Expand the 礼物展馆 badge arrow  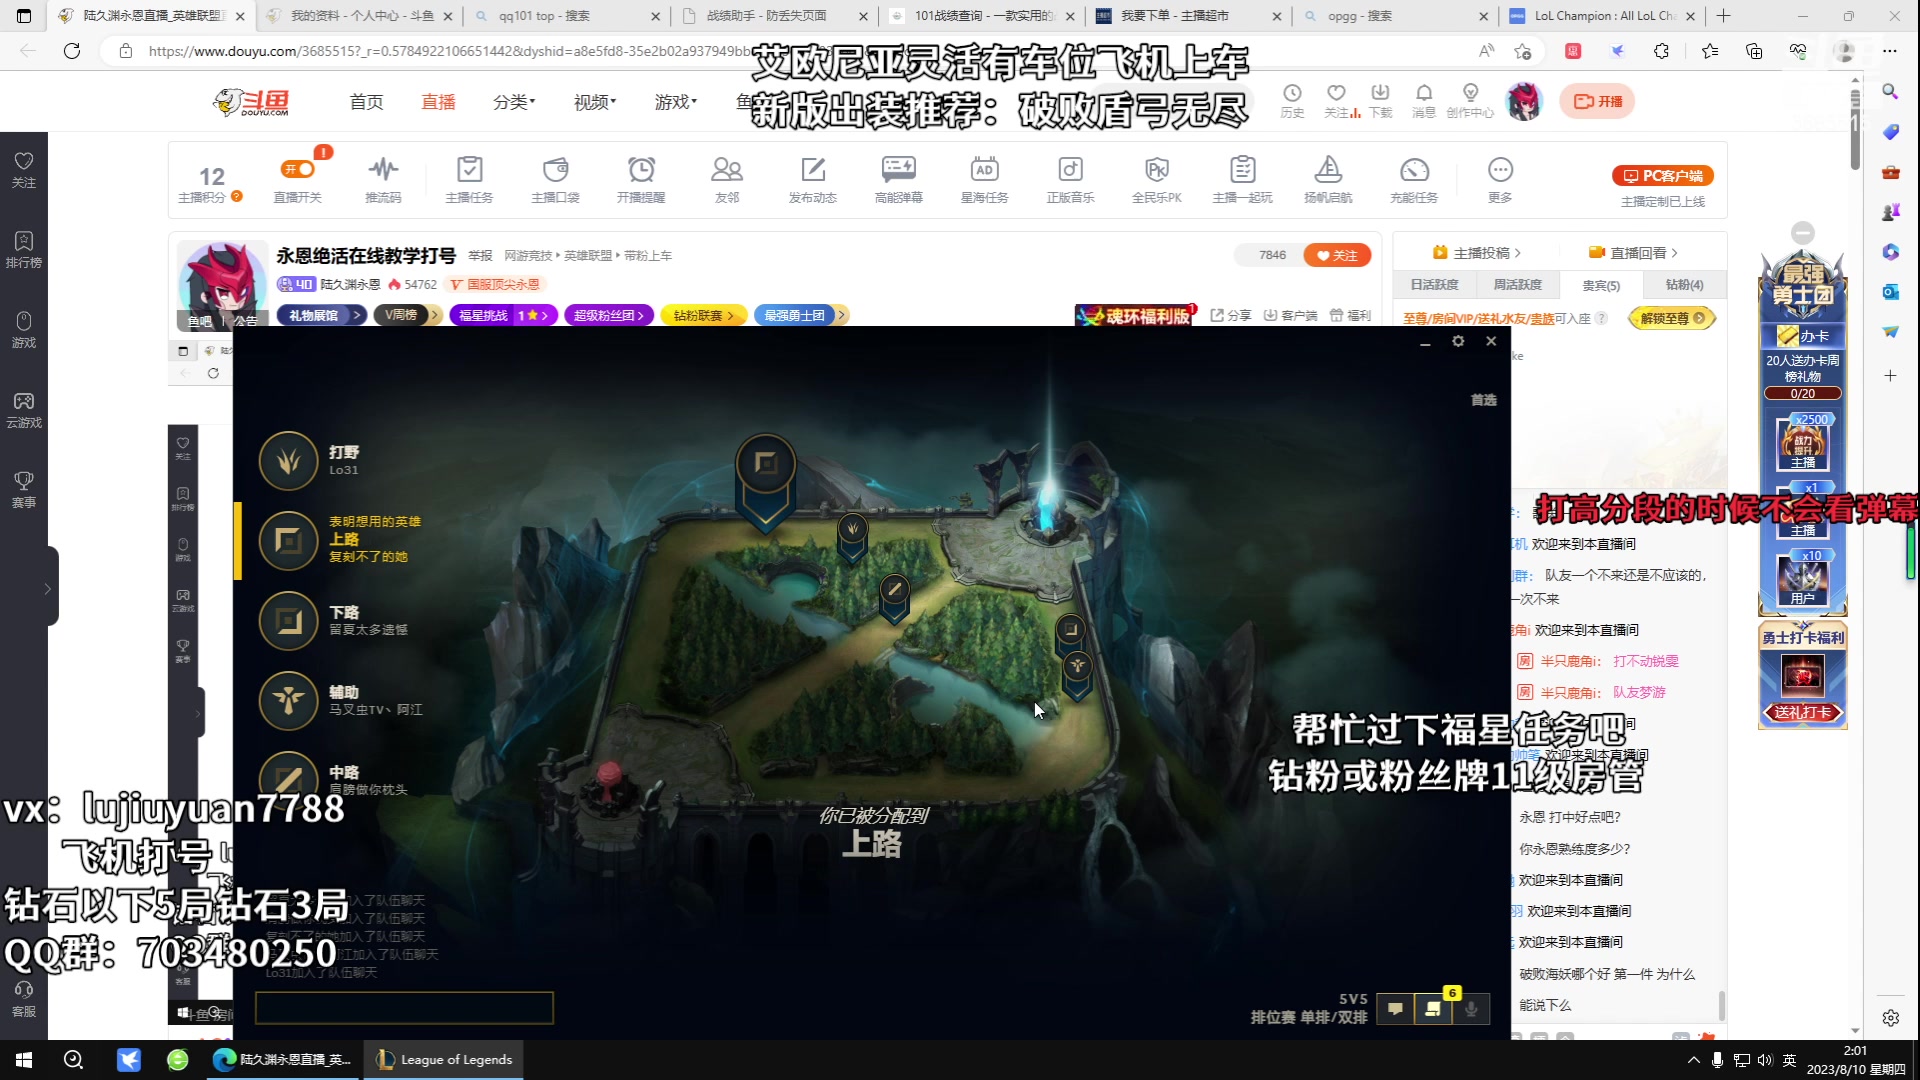pos(356,315)
